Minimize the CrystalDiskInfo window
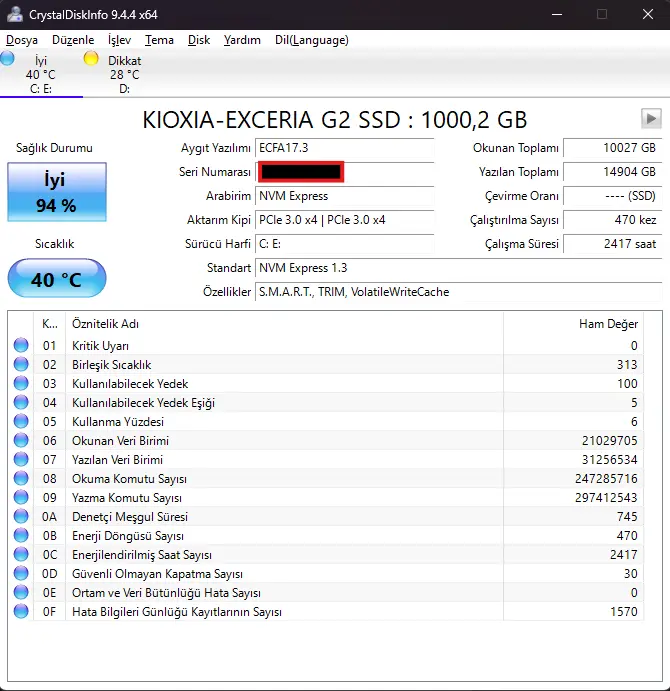The image size is (670, 691). pos(557,15)
